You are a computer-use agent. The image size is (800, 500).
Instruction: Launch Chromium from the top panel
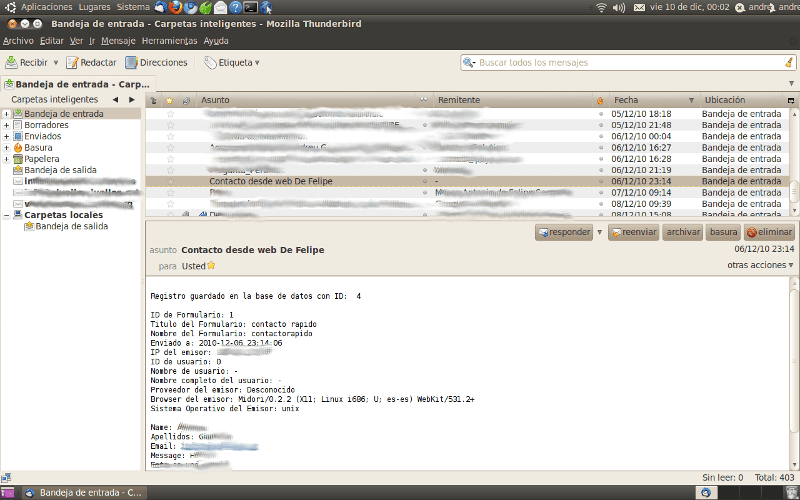pyautogui.click(x=191, y=7)
